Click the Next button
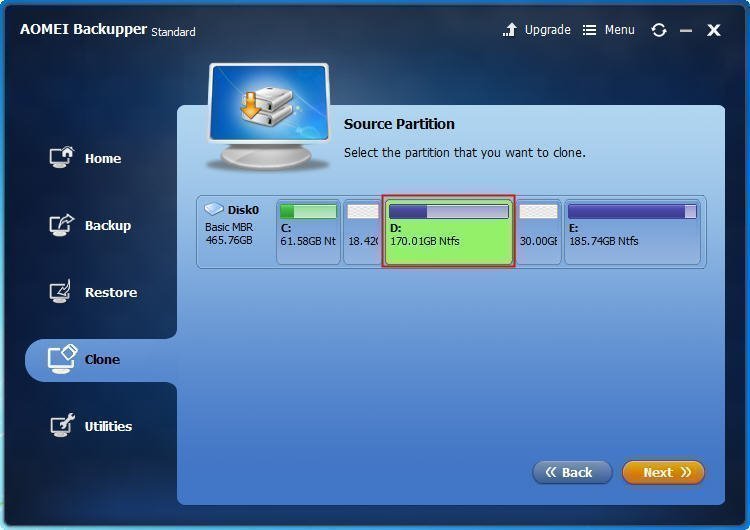Image resolution: width=750 pixels, height=530 pixels. pos(663,473)
